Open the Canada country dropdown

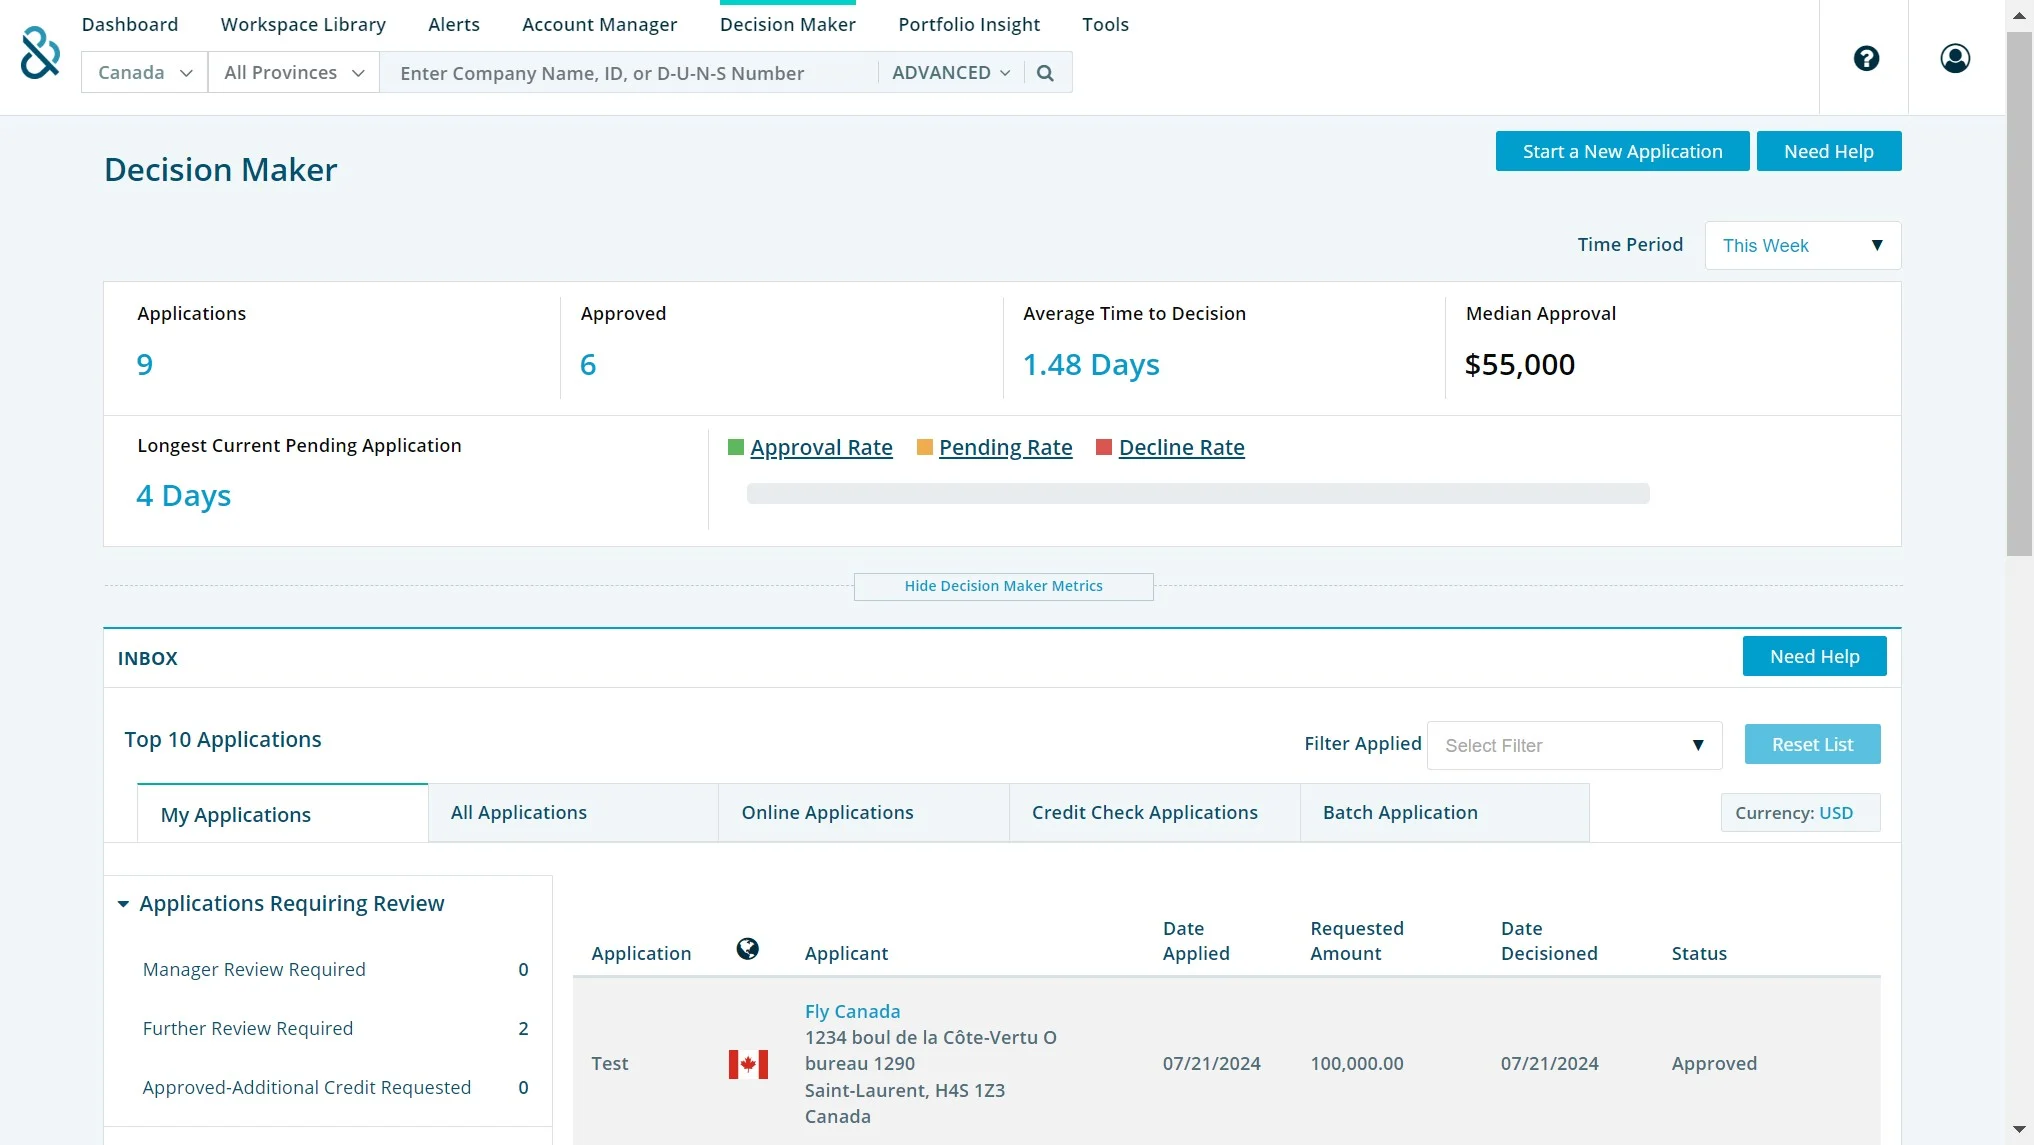point(144,73)
